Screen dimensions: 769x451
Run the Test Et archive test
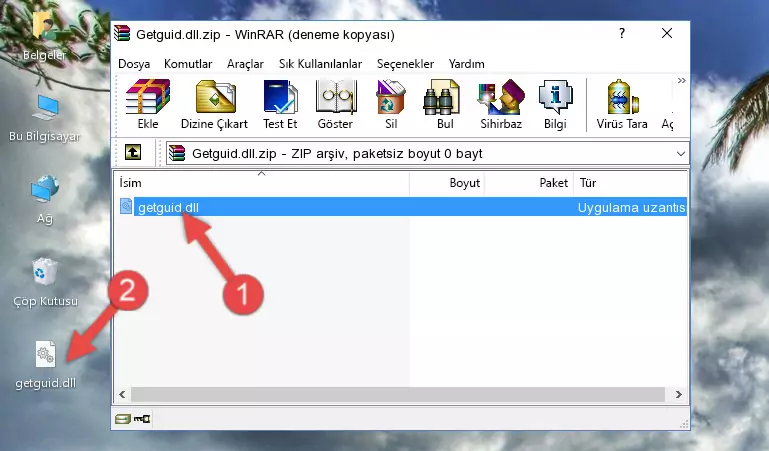pos(280,104)
